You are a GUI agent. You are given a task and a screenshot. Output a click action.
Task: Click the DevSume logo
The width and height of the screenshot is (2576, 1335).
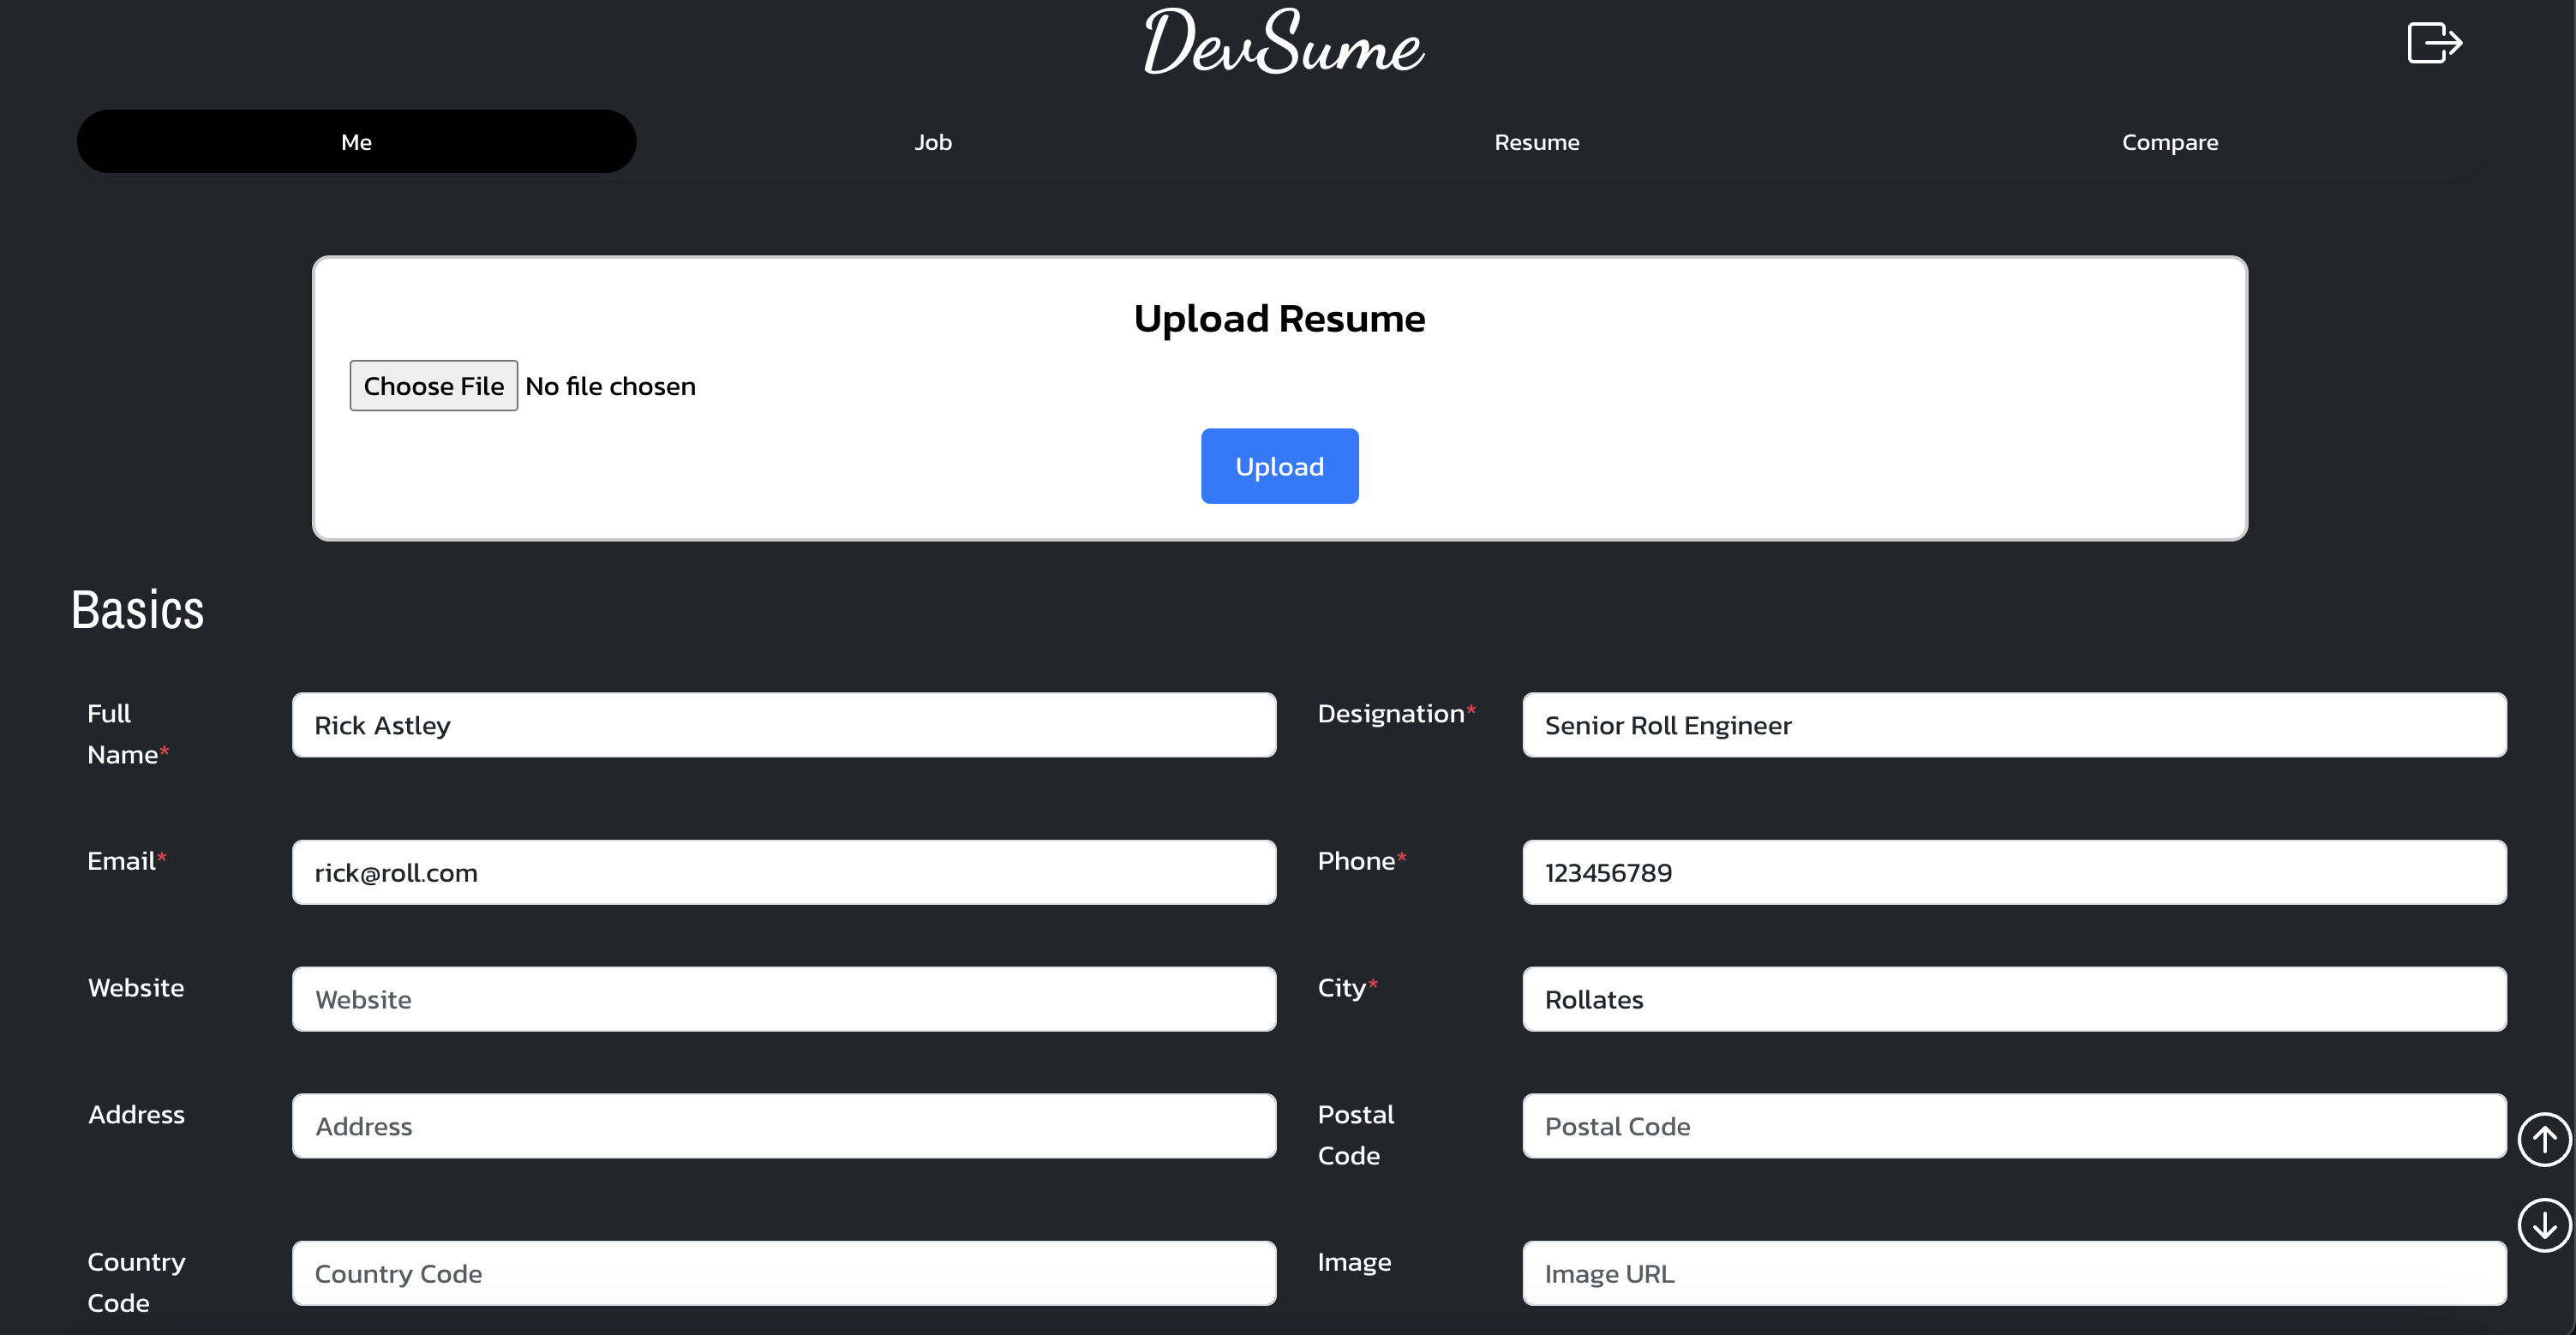click(1284, 42)
